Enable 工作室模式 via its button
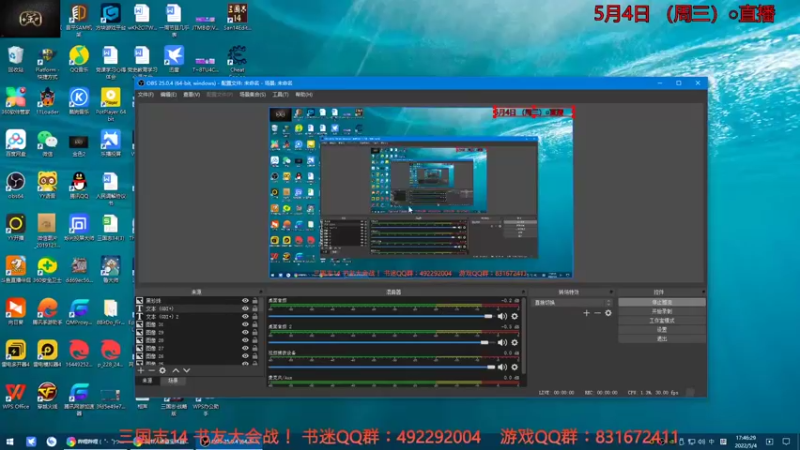This screenshot has width=800, height=450. pos(662,320)
